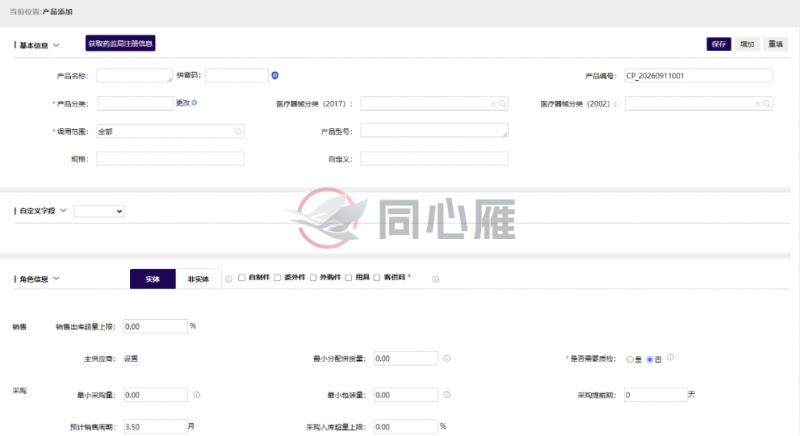Switch to the 非实体 tab

pyautogui.click(x=198, y=279)
